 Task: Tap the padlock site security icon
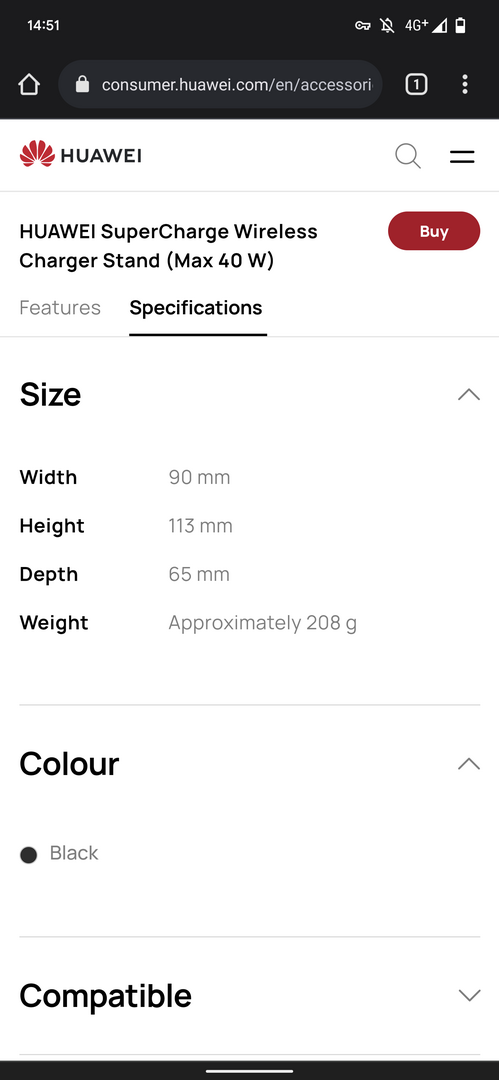83,85
